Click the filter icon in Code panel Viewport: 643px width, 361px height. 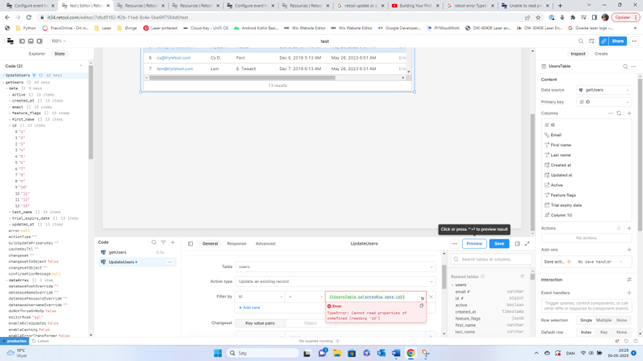(163, 242)
